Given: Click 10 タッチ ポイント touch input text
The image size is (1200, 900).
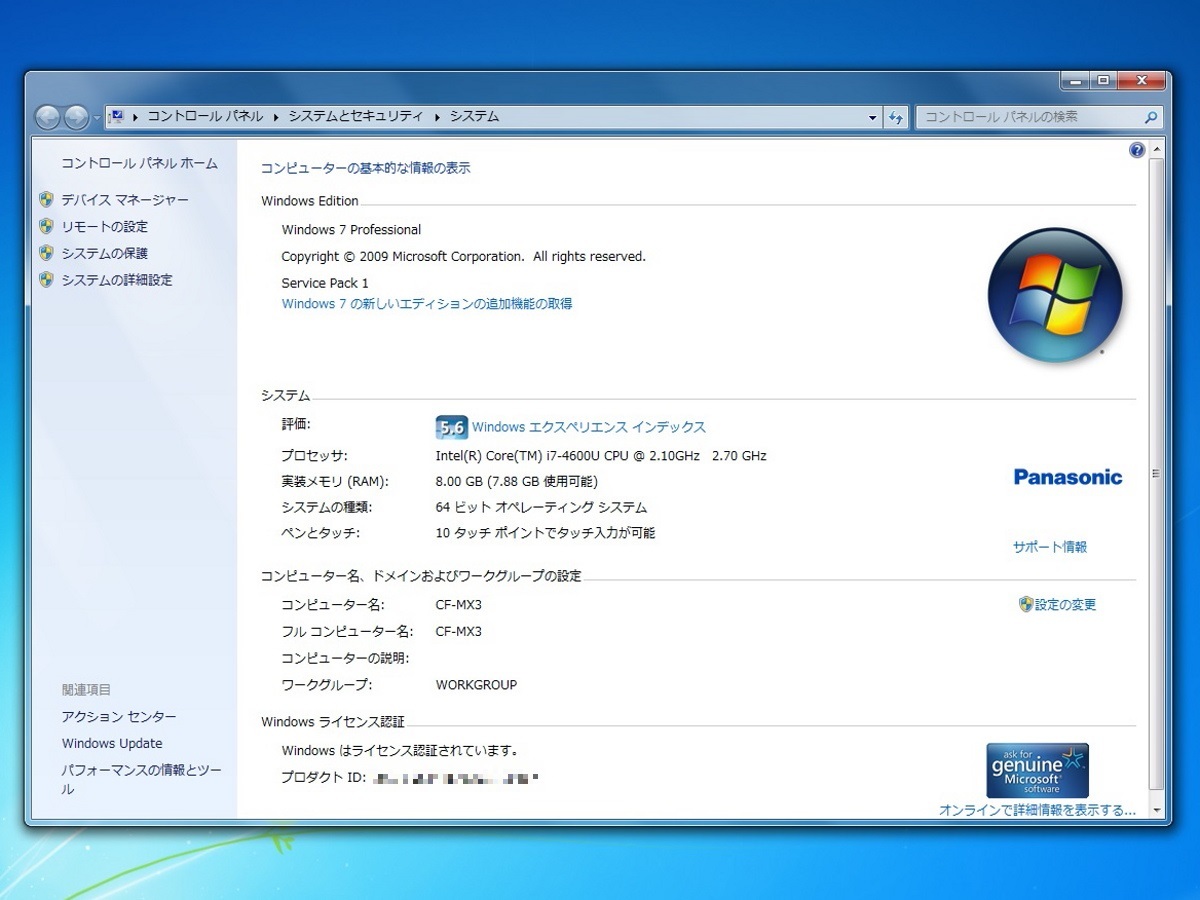Looking at the screenshot, I should (x=545, y=533).
